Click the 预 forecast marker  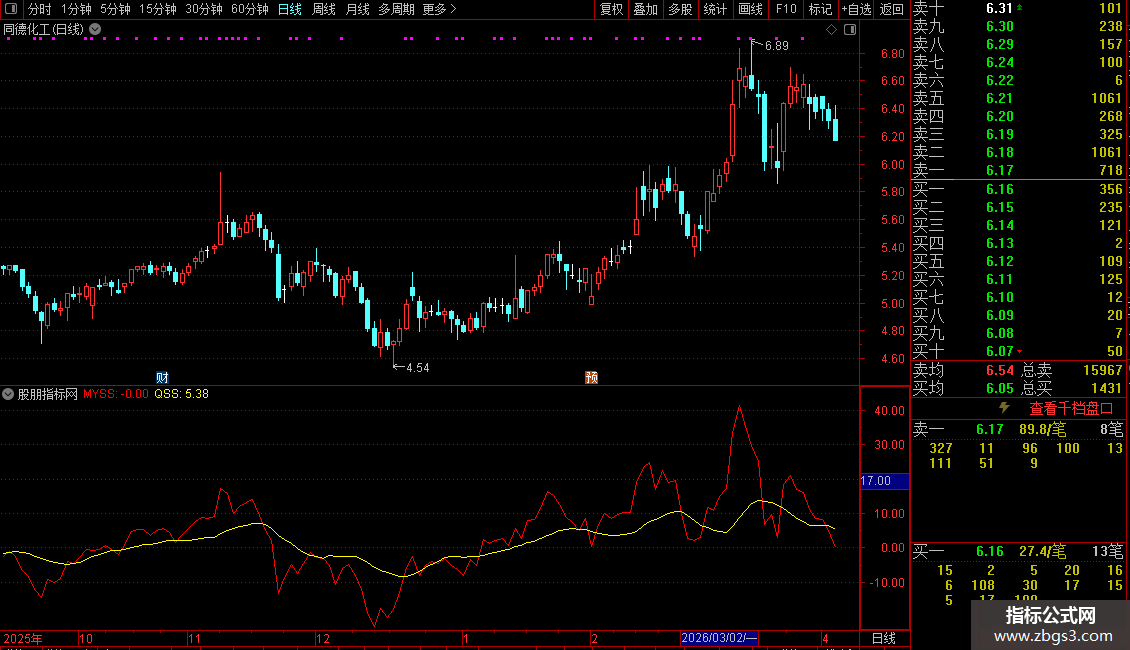pos(591,378)
